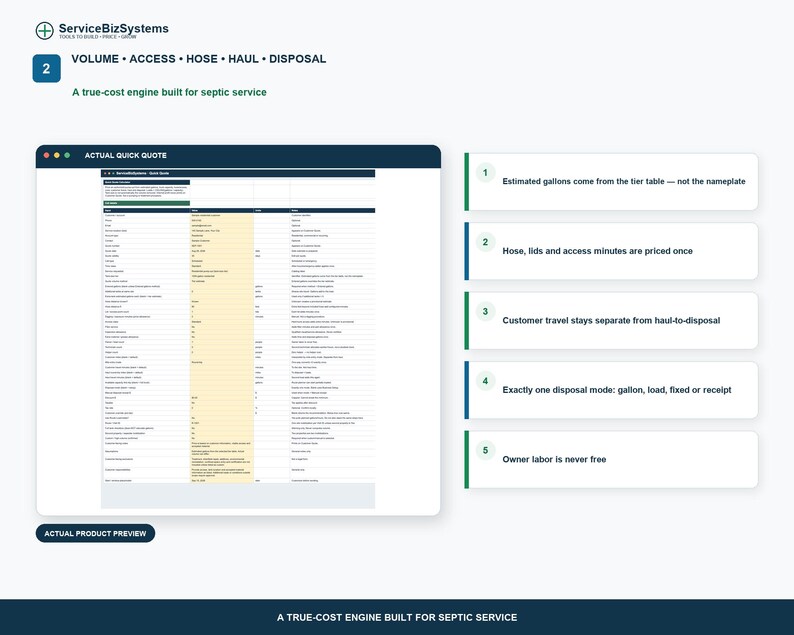Viewport: 794px width, 635px height.
Task: Click the red dot in Actual Quick Quote window
Action: tap(47, 155)
